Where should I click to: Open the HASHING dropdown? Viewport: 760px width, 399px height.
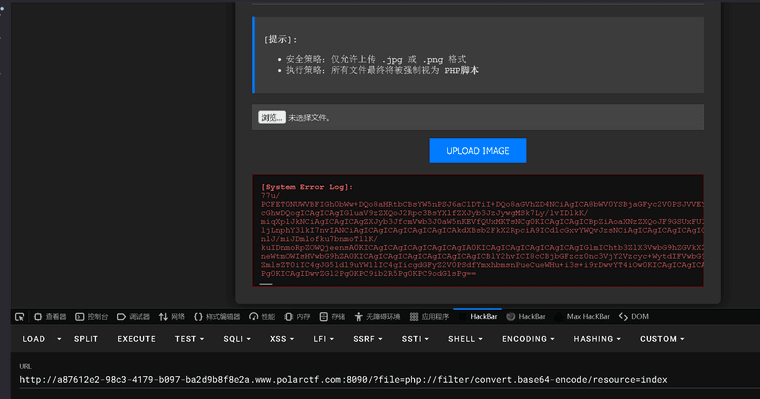pyautogui.click(x=597, y=339)
